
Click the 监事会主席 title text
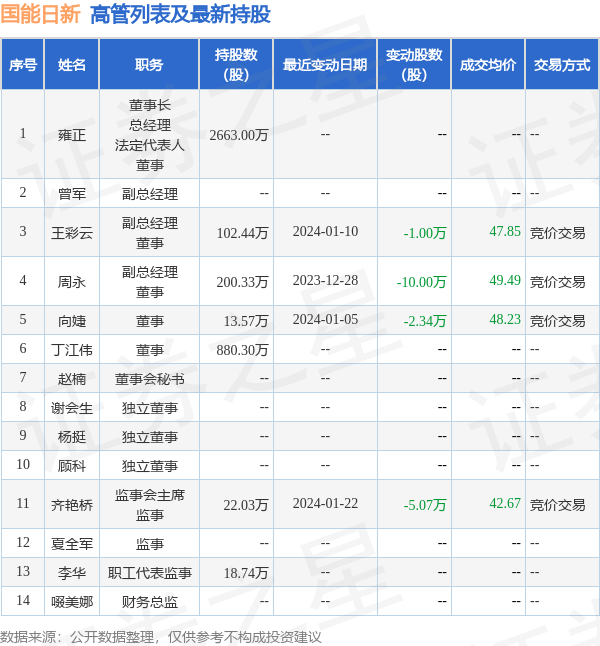(x=150, y=495)
